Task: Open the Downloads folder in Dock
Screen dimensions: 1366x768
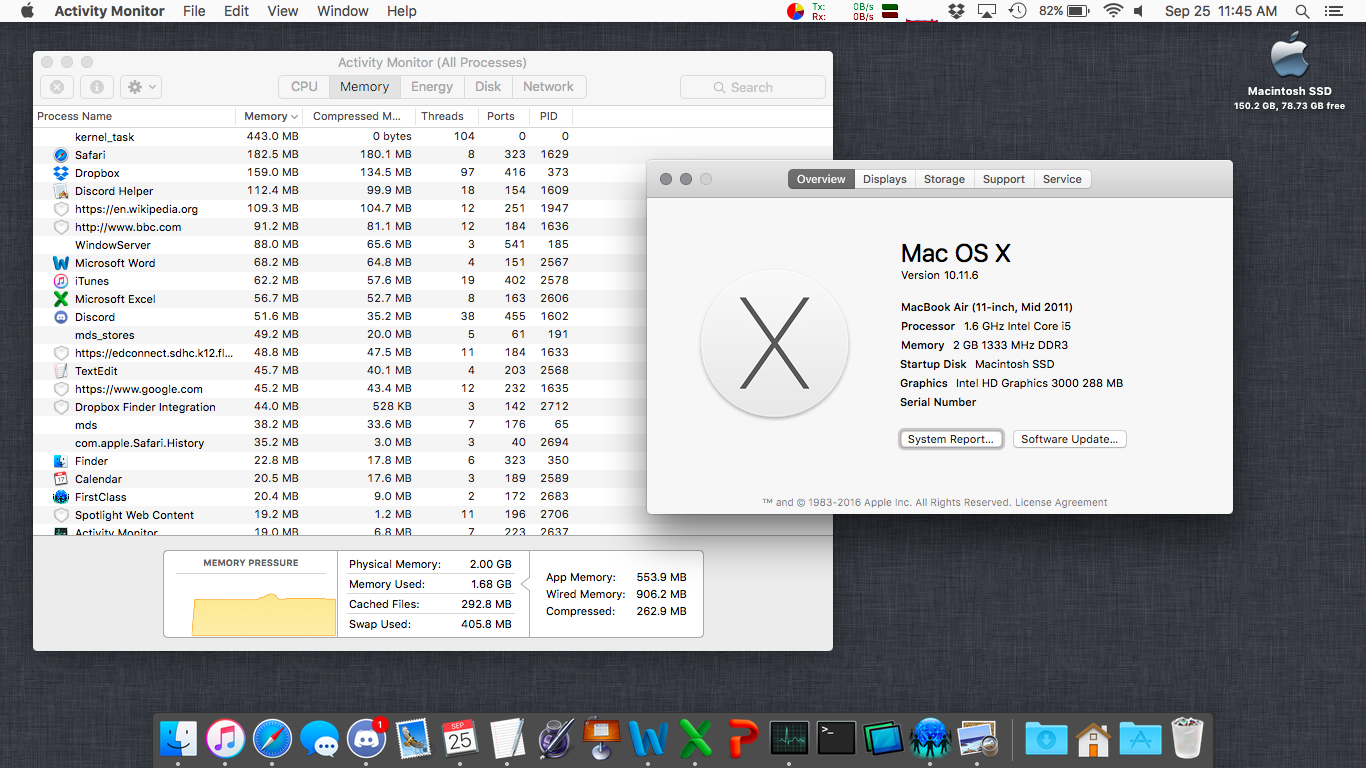Action: tap(1046, 739)
